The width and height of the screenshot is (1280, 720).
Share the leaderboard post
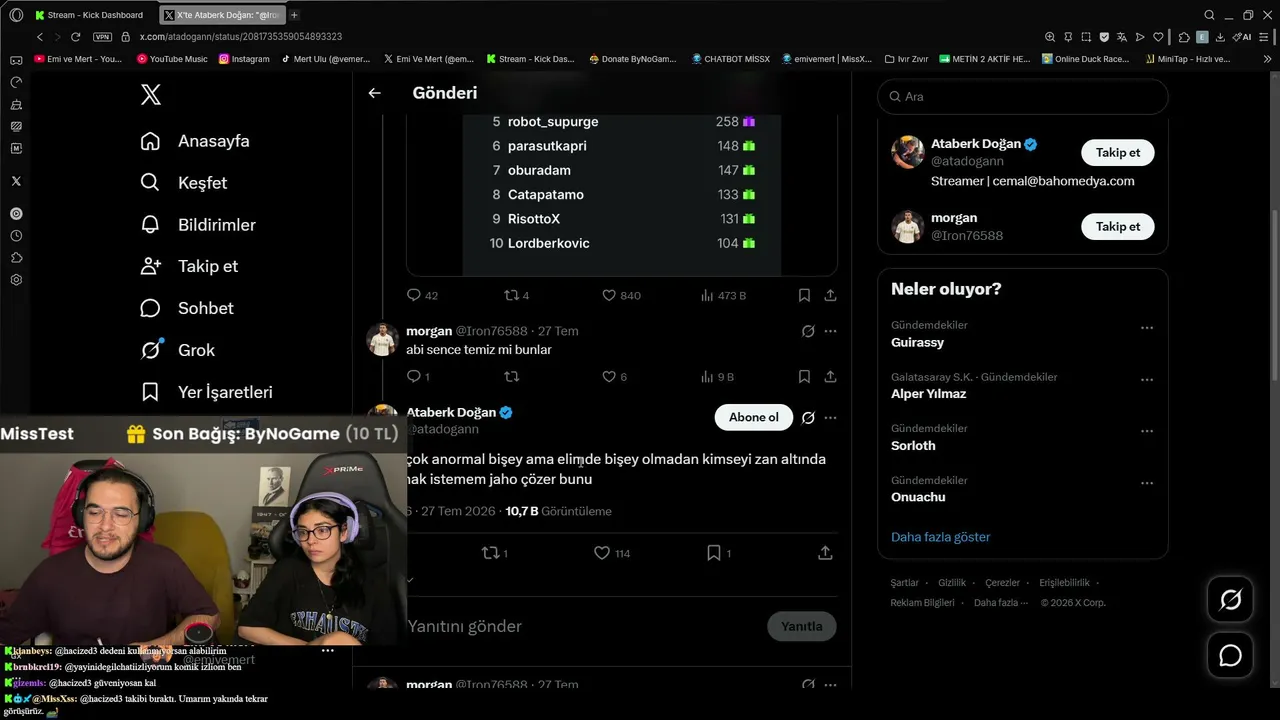[x=830, y=295]
